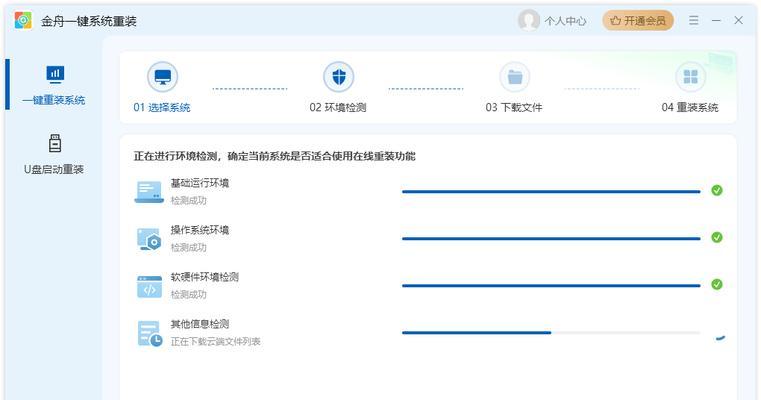Click the 其他信息检测 progress bar

pos(551,333)
